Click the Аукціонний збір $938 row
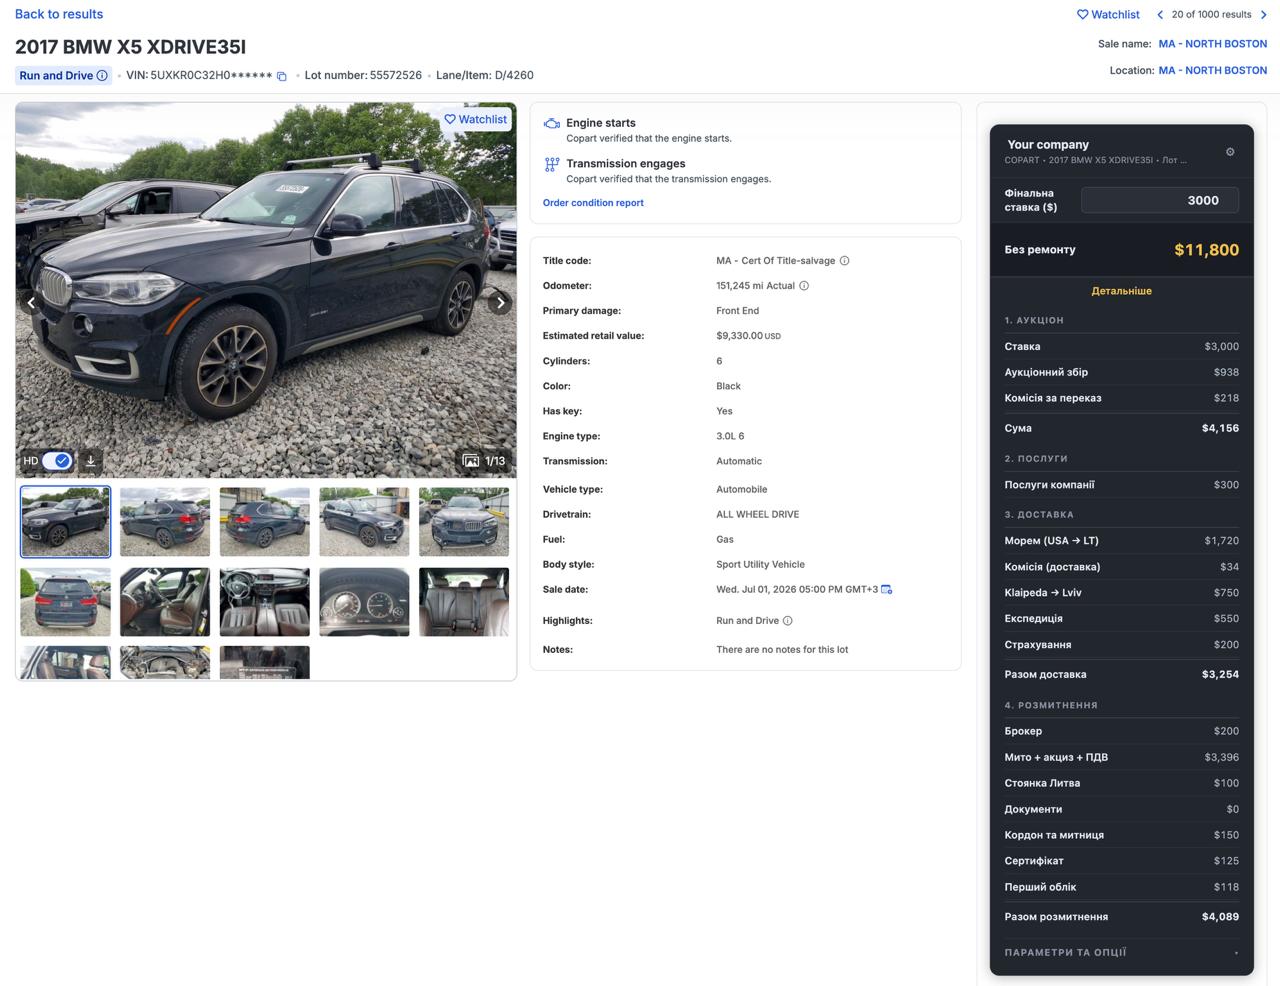This screenshot has width=1280, height=986. [x=1121, y=372]
